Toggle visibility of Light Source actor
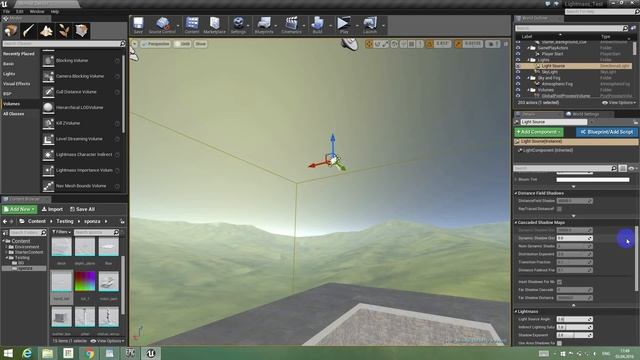 518,66
